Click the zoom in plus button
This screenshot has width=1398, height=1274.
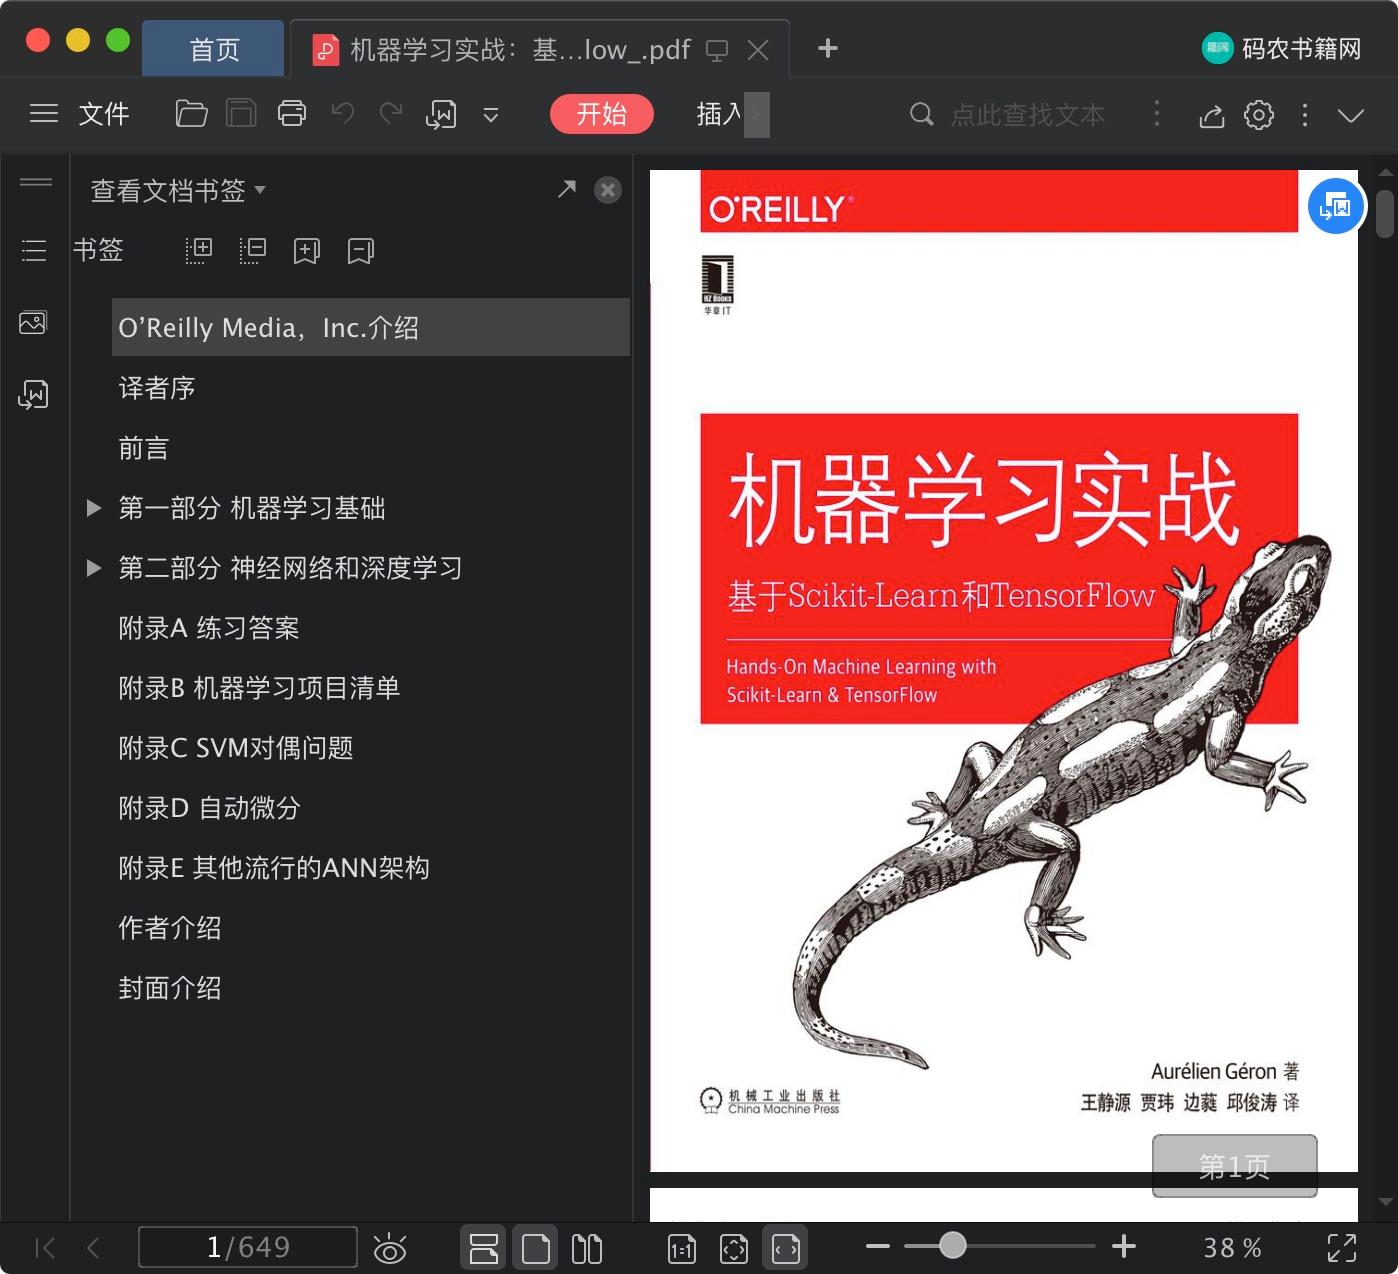tap(1124, 1246)
